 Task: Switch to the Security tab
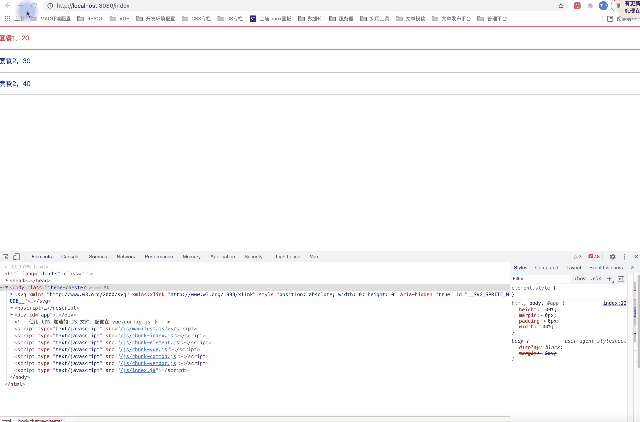[254, 257]
